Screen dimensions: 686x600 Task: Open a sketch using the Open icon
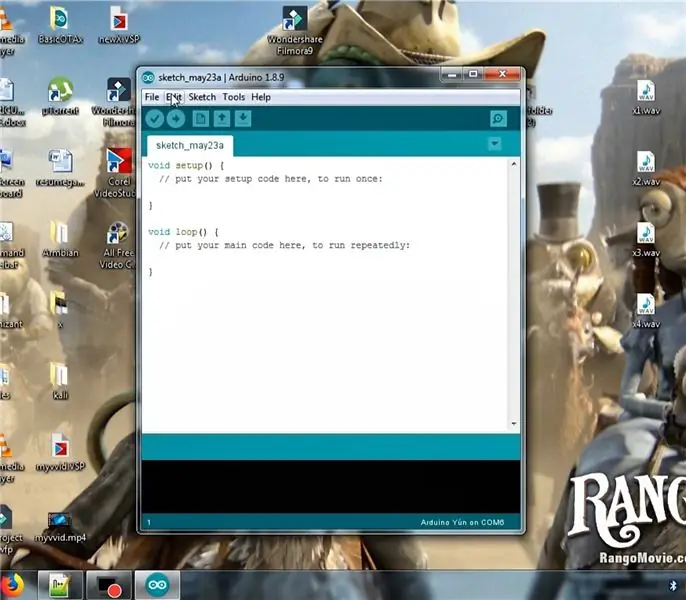click(x=222, y=119)
